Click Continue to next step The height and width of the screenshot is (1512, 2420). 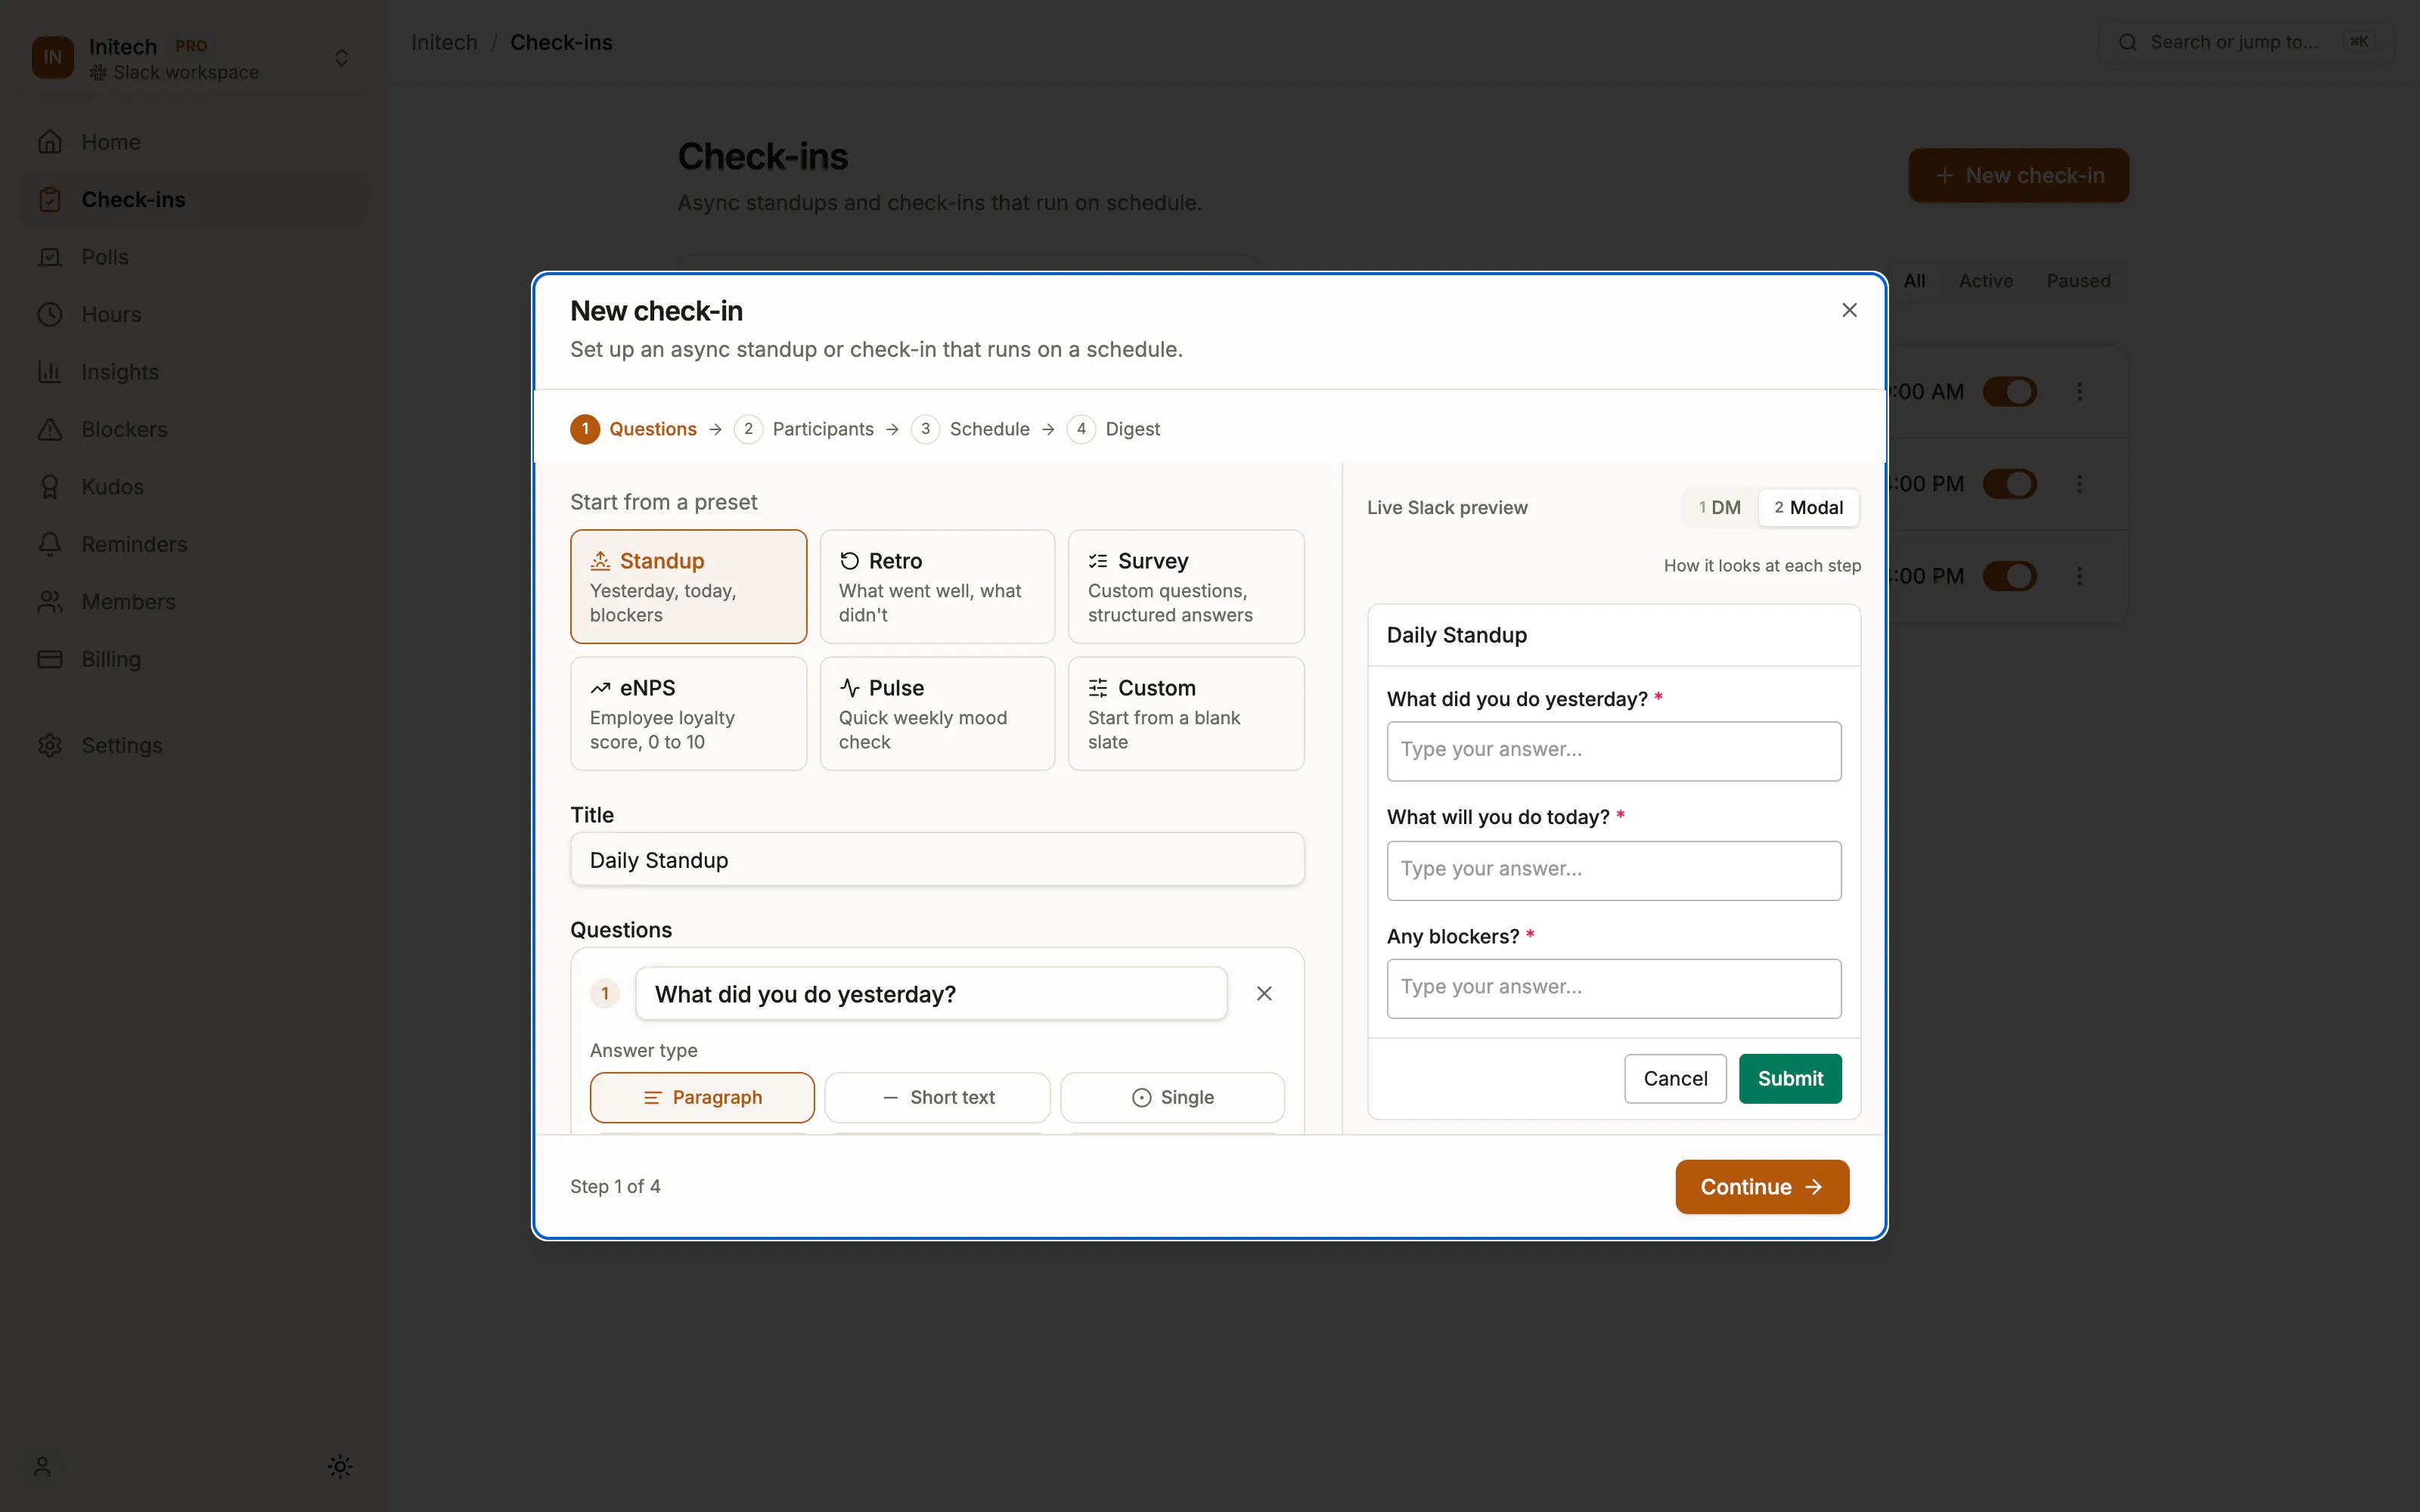point(1762,1186)
